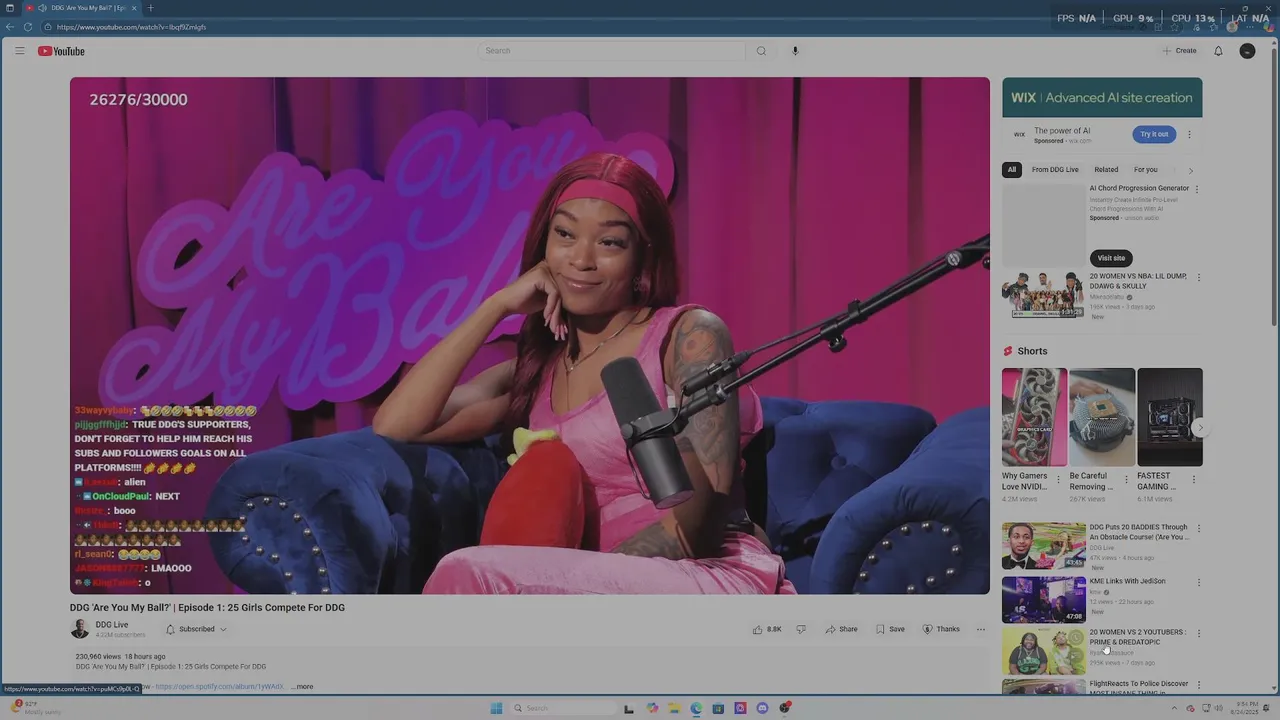Select the All filter chip
The height and width of the screenshot is (720, 1280).
pos(1012,170)
